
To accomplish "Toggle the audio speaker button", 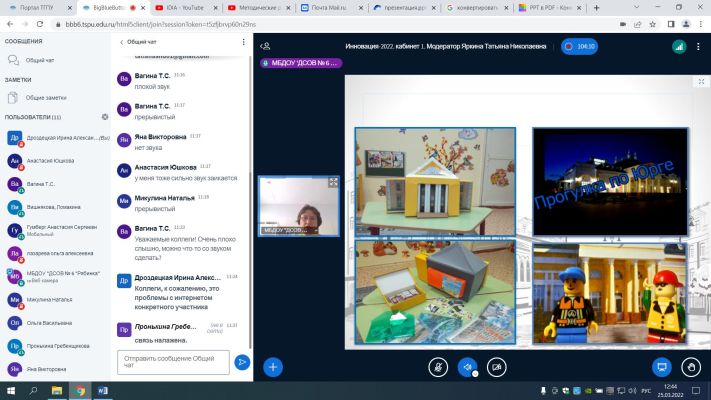I will pos(467,367).
